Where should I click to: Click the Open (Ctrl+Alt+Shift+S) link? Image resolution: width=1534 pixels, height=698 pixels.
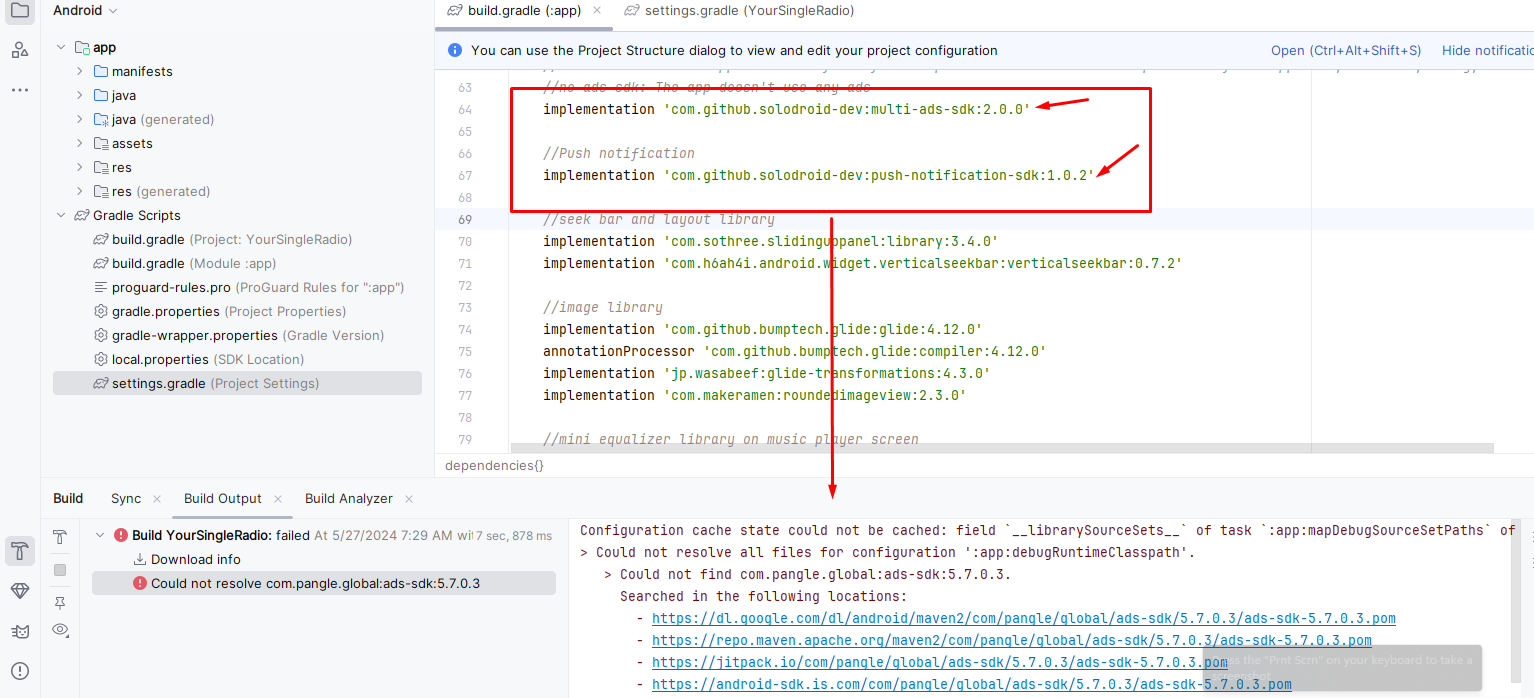point(1345,50)
